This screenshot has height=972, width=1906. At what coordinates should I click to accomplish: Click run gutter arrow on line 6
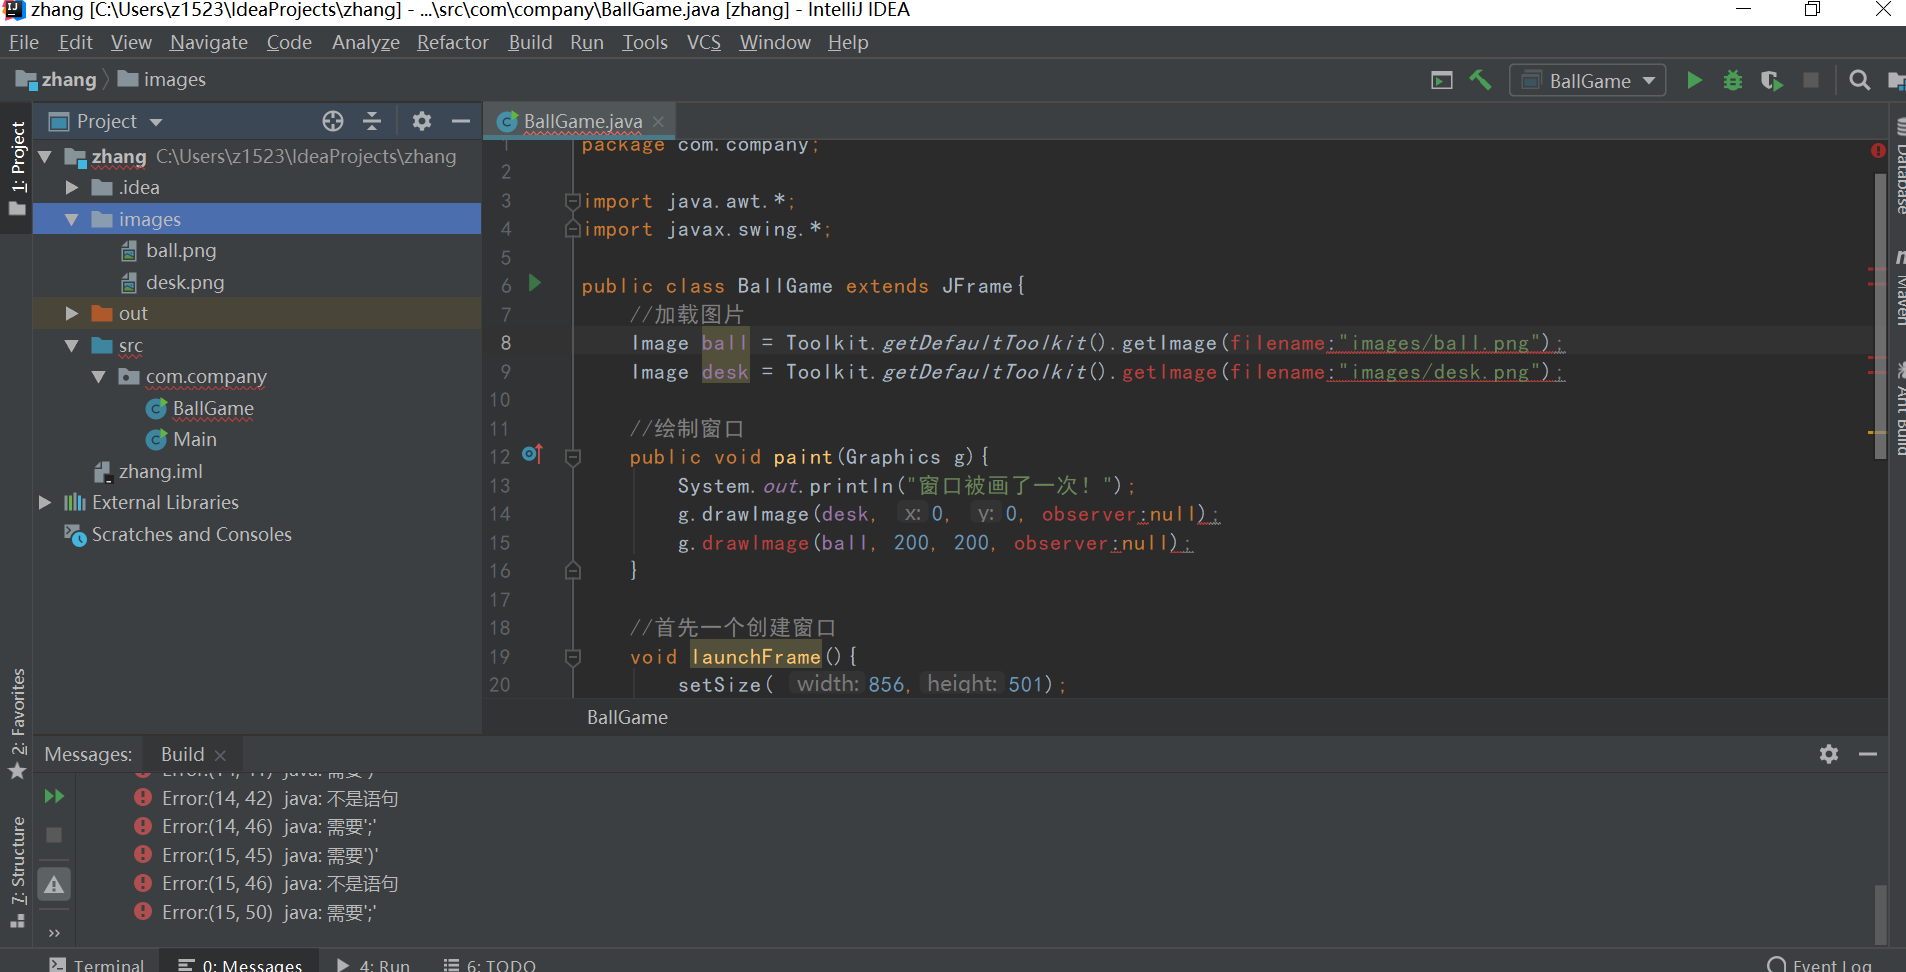click(535, 283)
